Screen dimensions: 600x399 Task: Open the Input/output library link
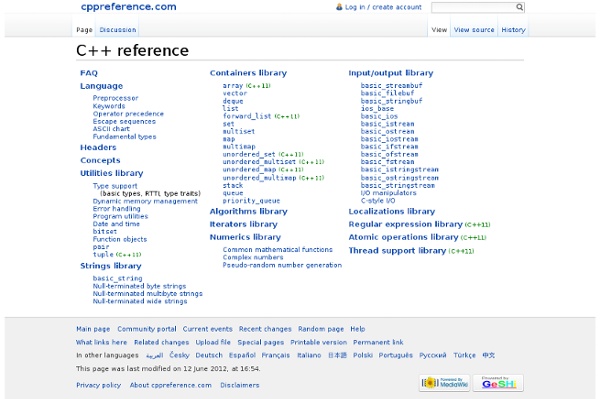click(391, 73)
